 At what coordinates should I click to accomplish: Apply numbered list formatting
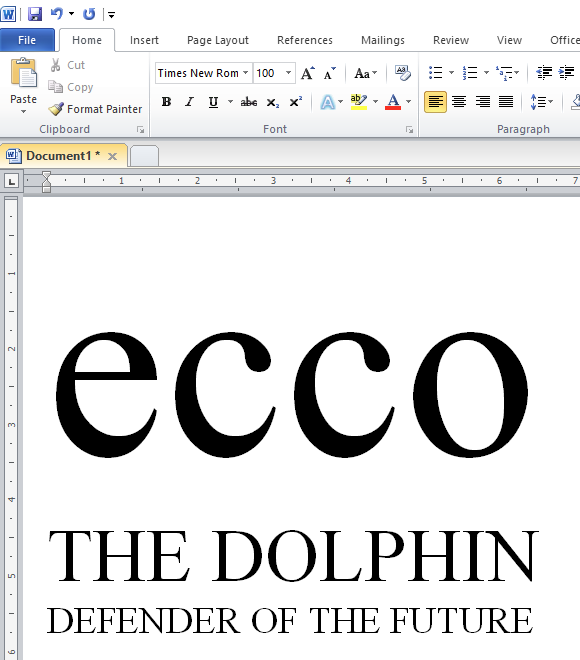point(470,73)
